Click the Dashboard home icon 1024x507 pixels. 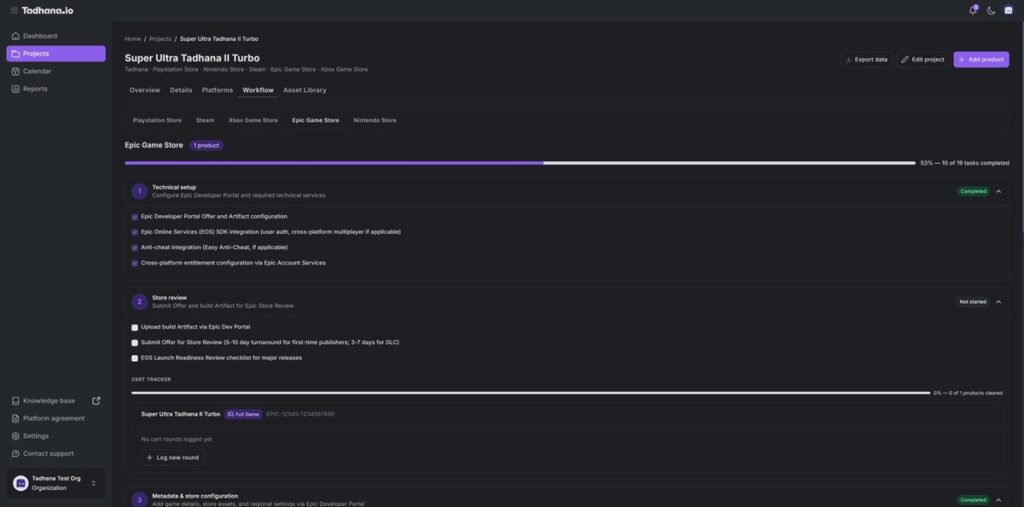(x=16, y=36)
